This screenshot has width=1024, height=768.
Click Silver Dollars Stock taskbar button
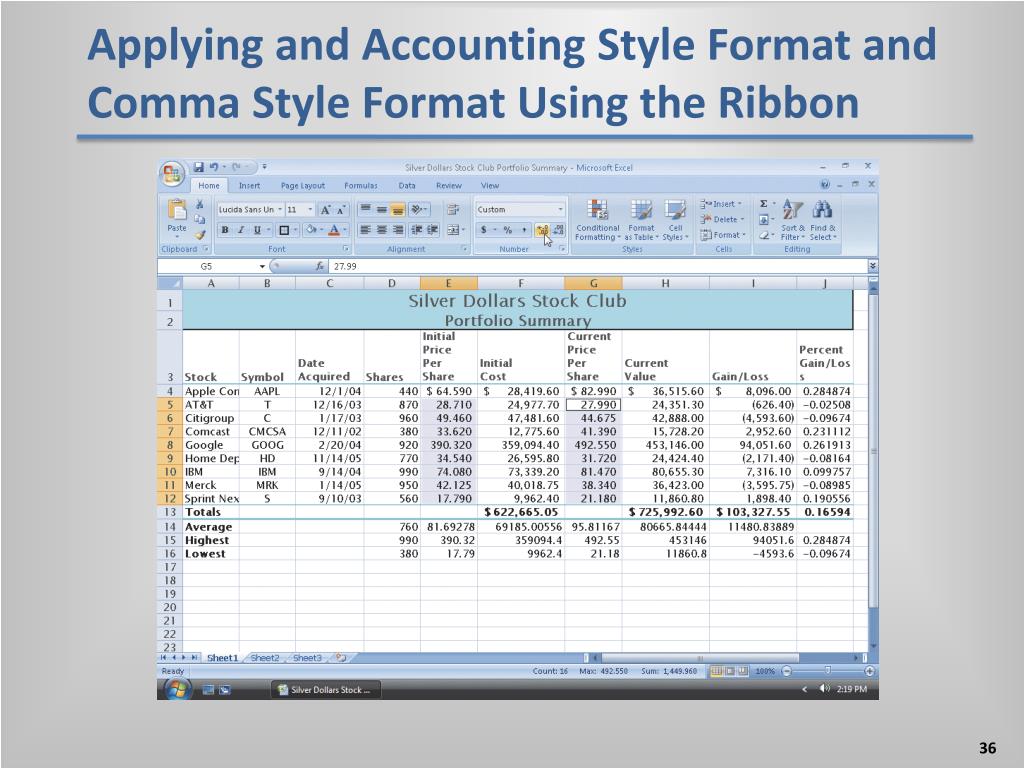click(x=325, y=690)
